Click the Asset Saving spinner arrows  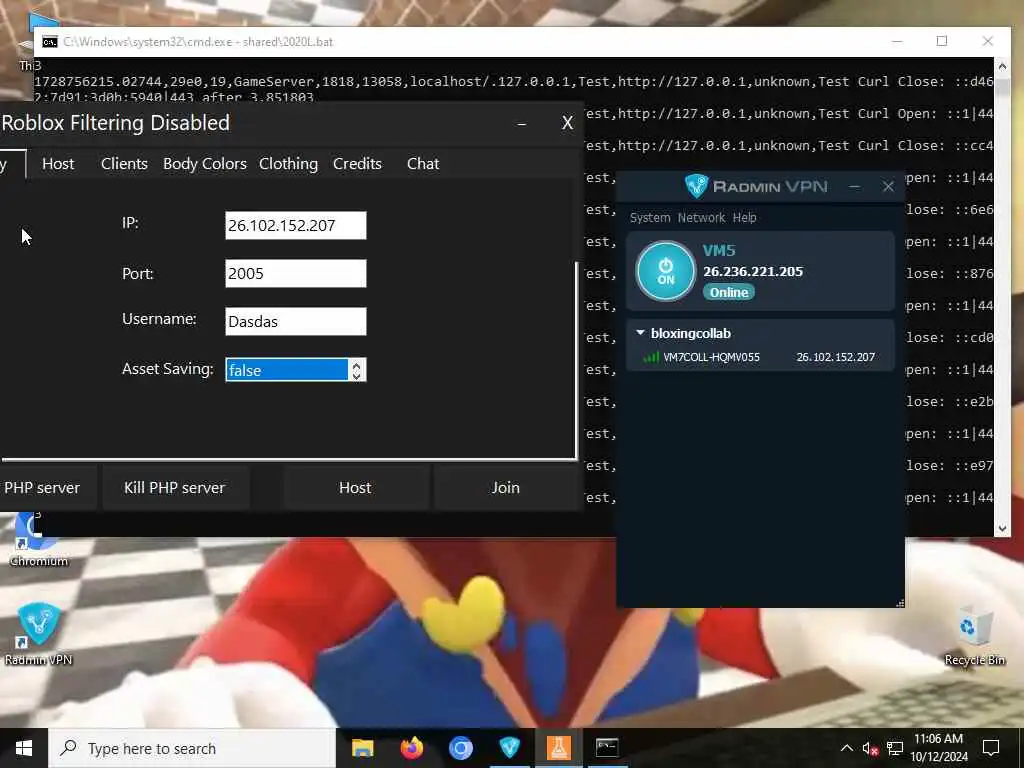point(357,370)
